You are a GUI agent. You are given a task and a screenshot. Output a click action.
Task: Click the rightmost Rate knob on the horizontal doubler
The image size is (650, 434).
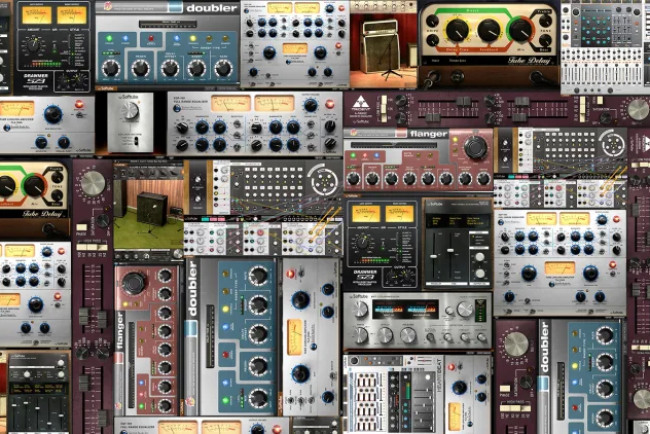(223, 68)
